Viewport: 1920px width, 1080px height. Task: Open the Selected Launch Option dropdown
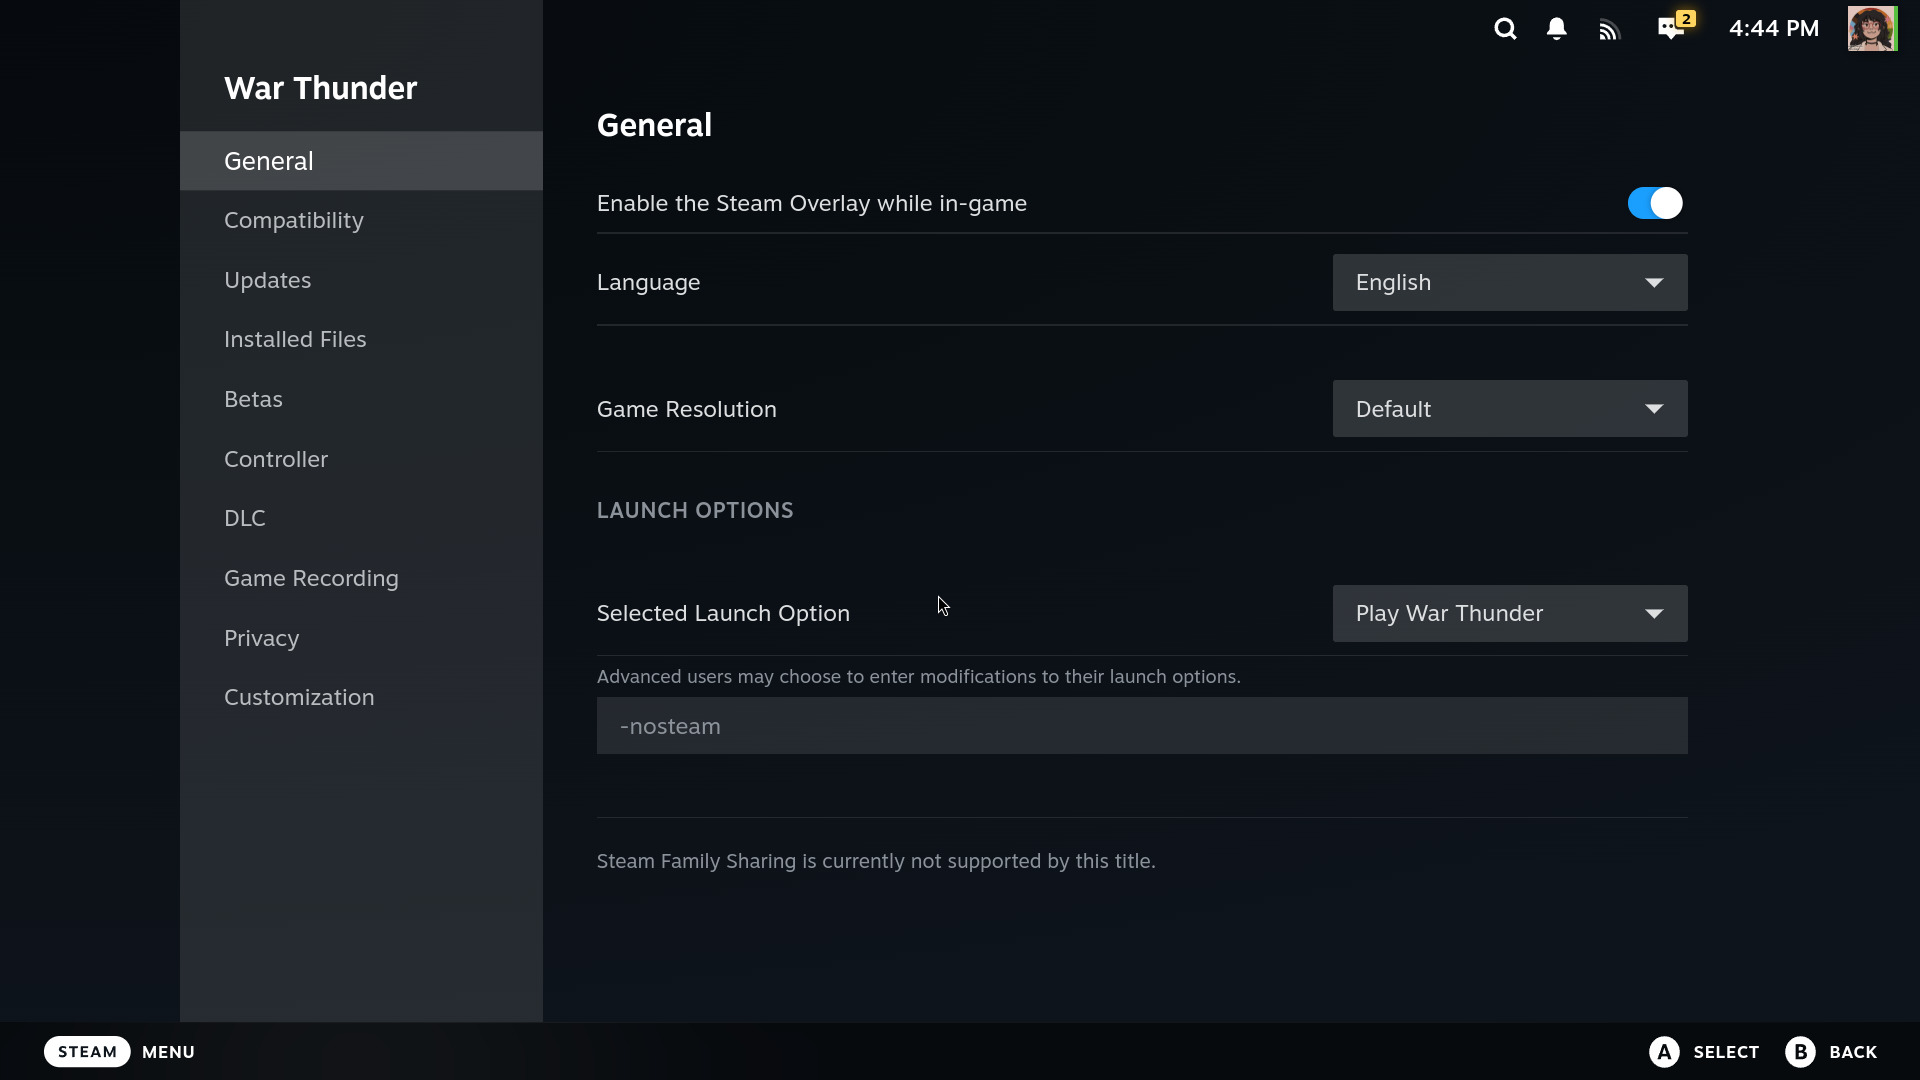[1509, 613]
